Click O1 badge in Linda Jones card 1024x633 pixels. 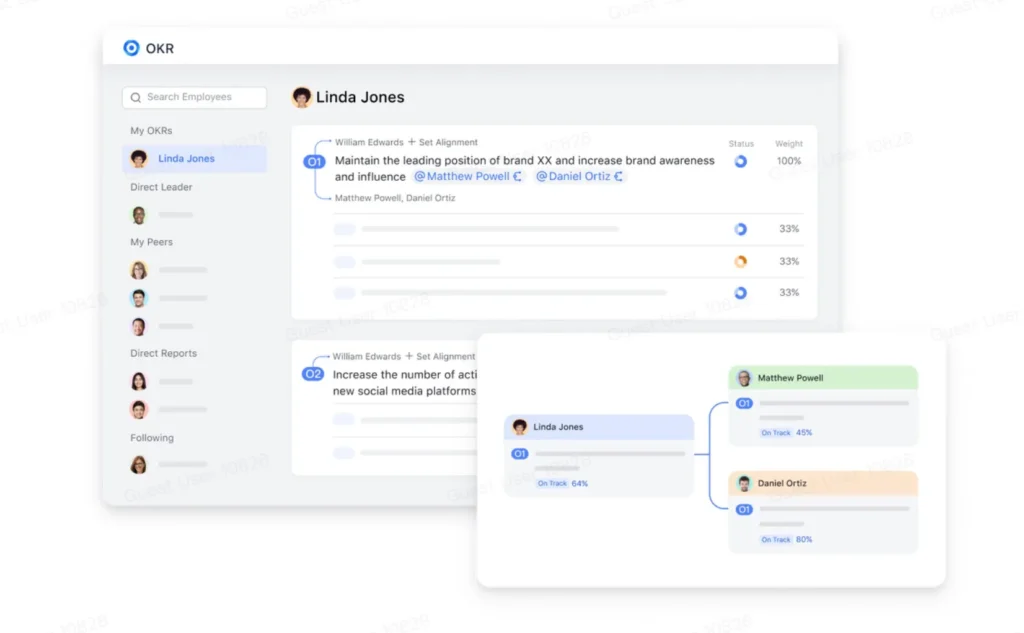tap(520, 453)
